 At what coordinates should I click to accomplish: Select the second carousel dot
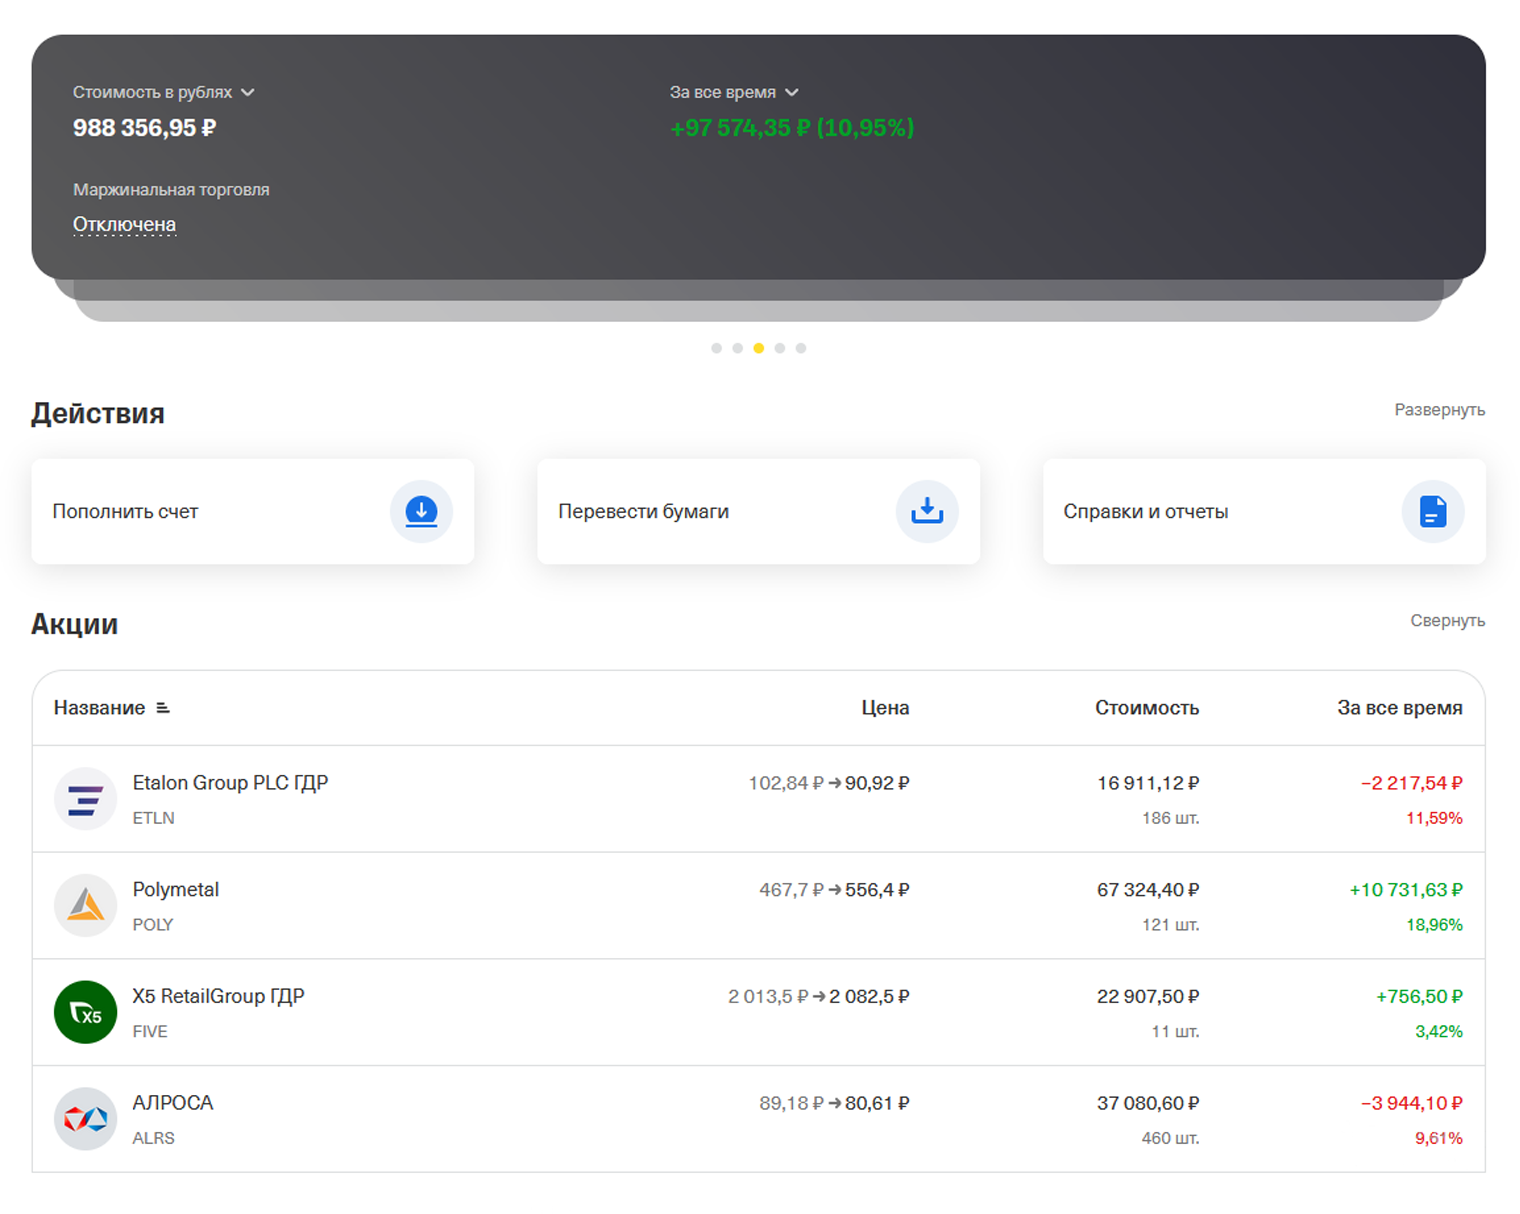pos(737,348)
